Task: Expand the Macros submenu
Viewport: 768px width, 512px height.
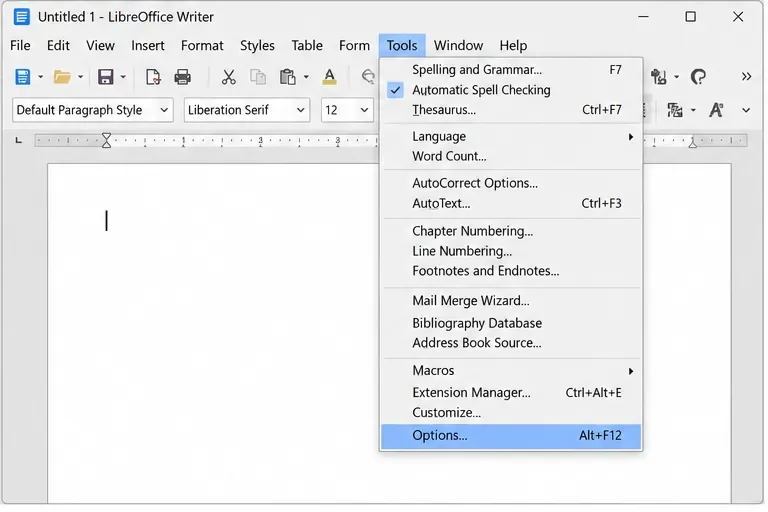Action: [x=510, y=370]
